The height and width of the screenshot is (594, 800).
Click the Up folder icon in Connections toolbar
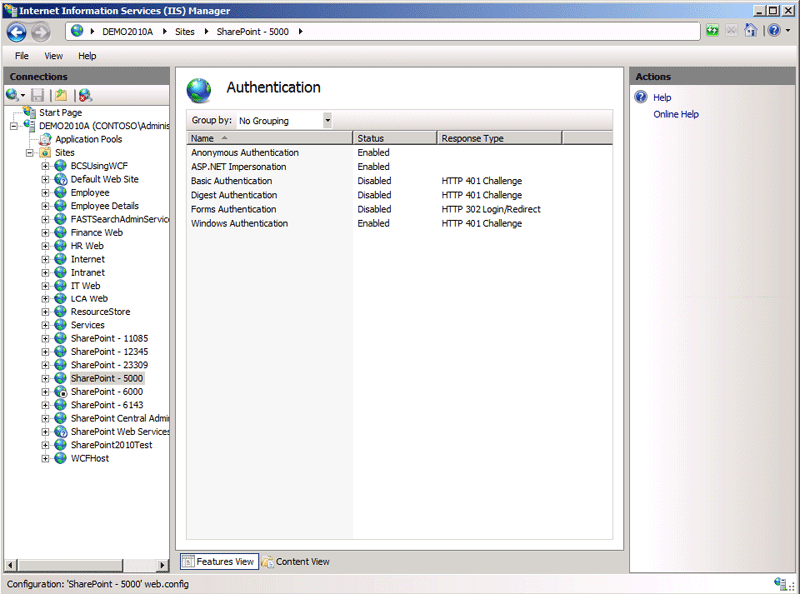click(61, 95)
